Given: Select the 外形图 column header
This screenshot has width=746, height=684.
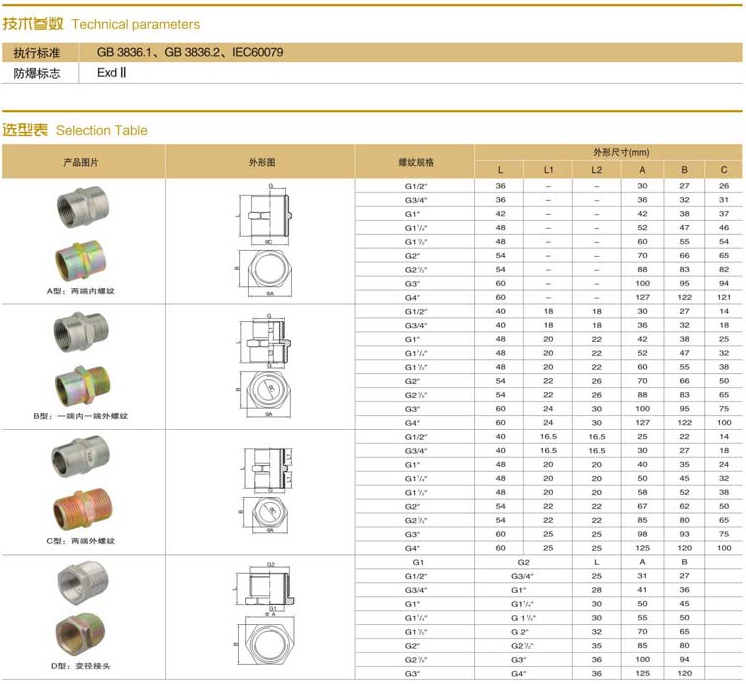Looking at the screenshot, I should pos(261,162).
